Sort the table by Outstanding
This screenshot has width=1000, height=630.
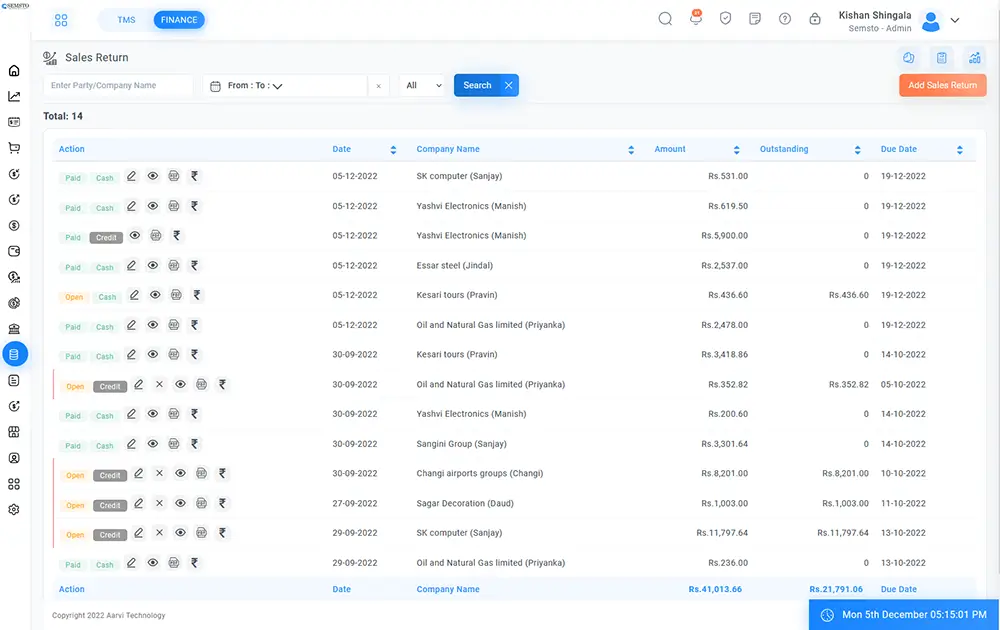857,150
